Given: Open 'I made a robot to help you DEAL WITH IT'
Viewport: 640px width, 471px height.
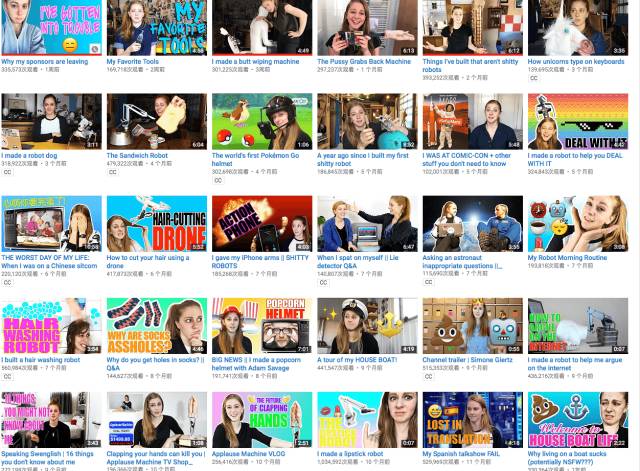Looking at the screenshot, I should 575,160.
